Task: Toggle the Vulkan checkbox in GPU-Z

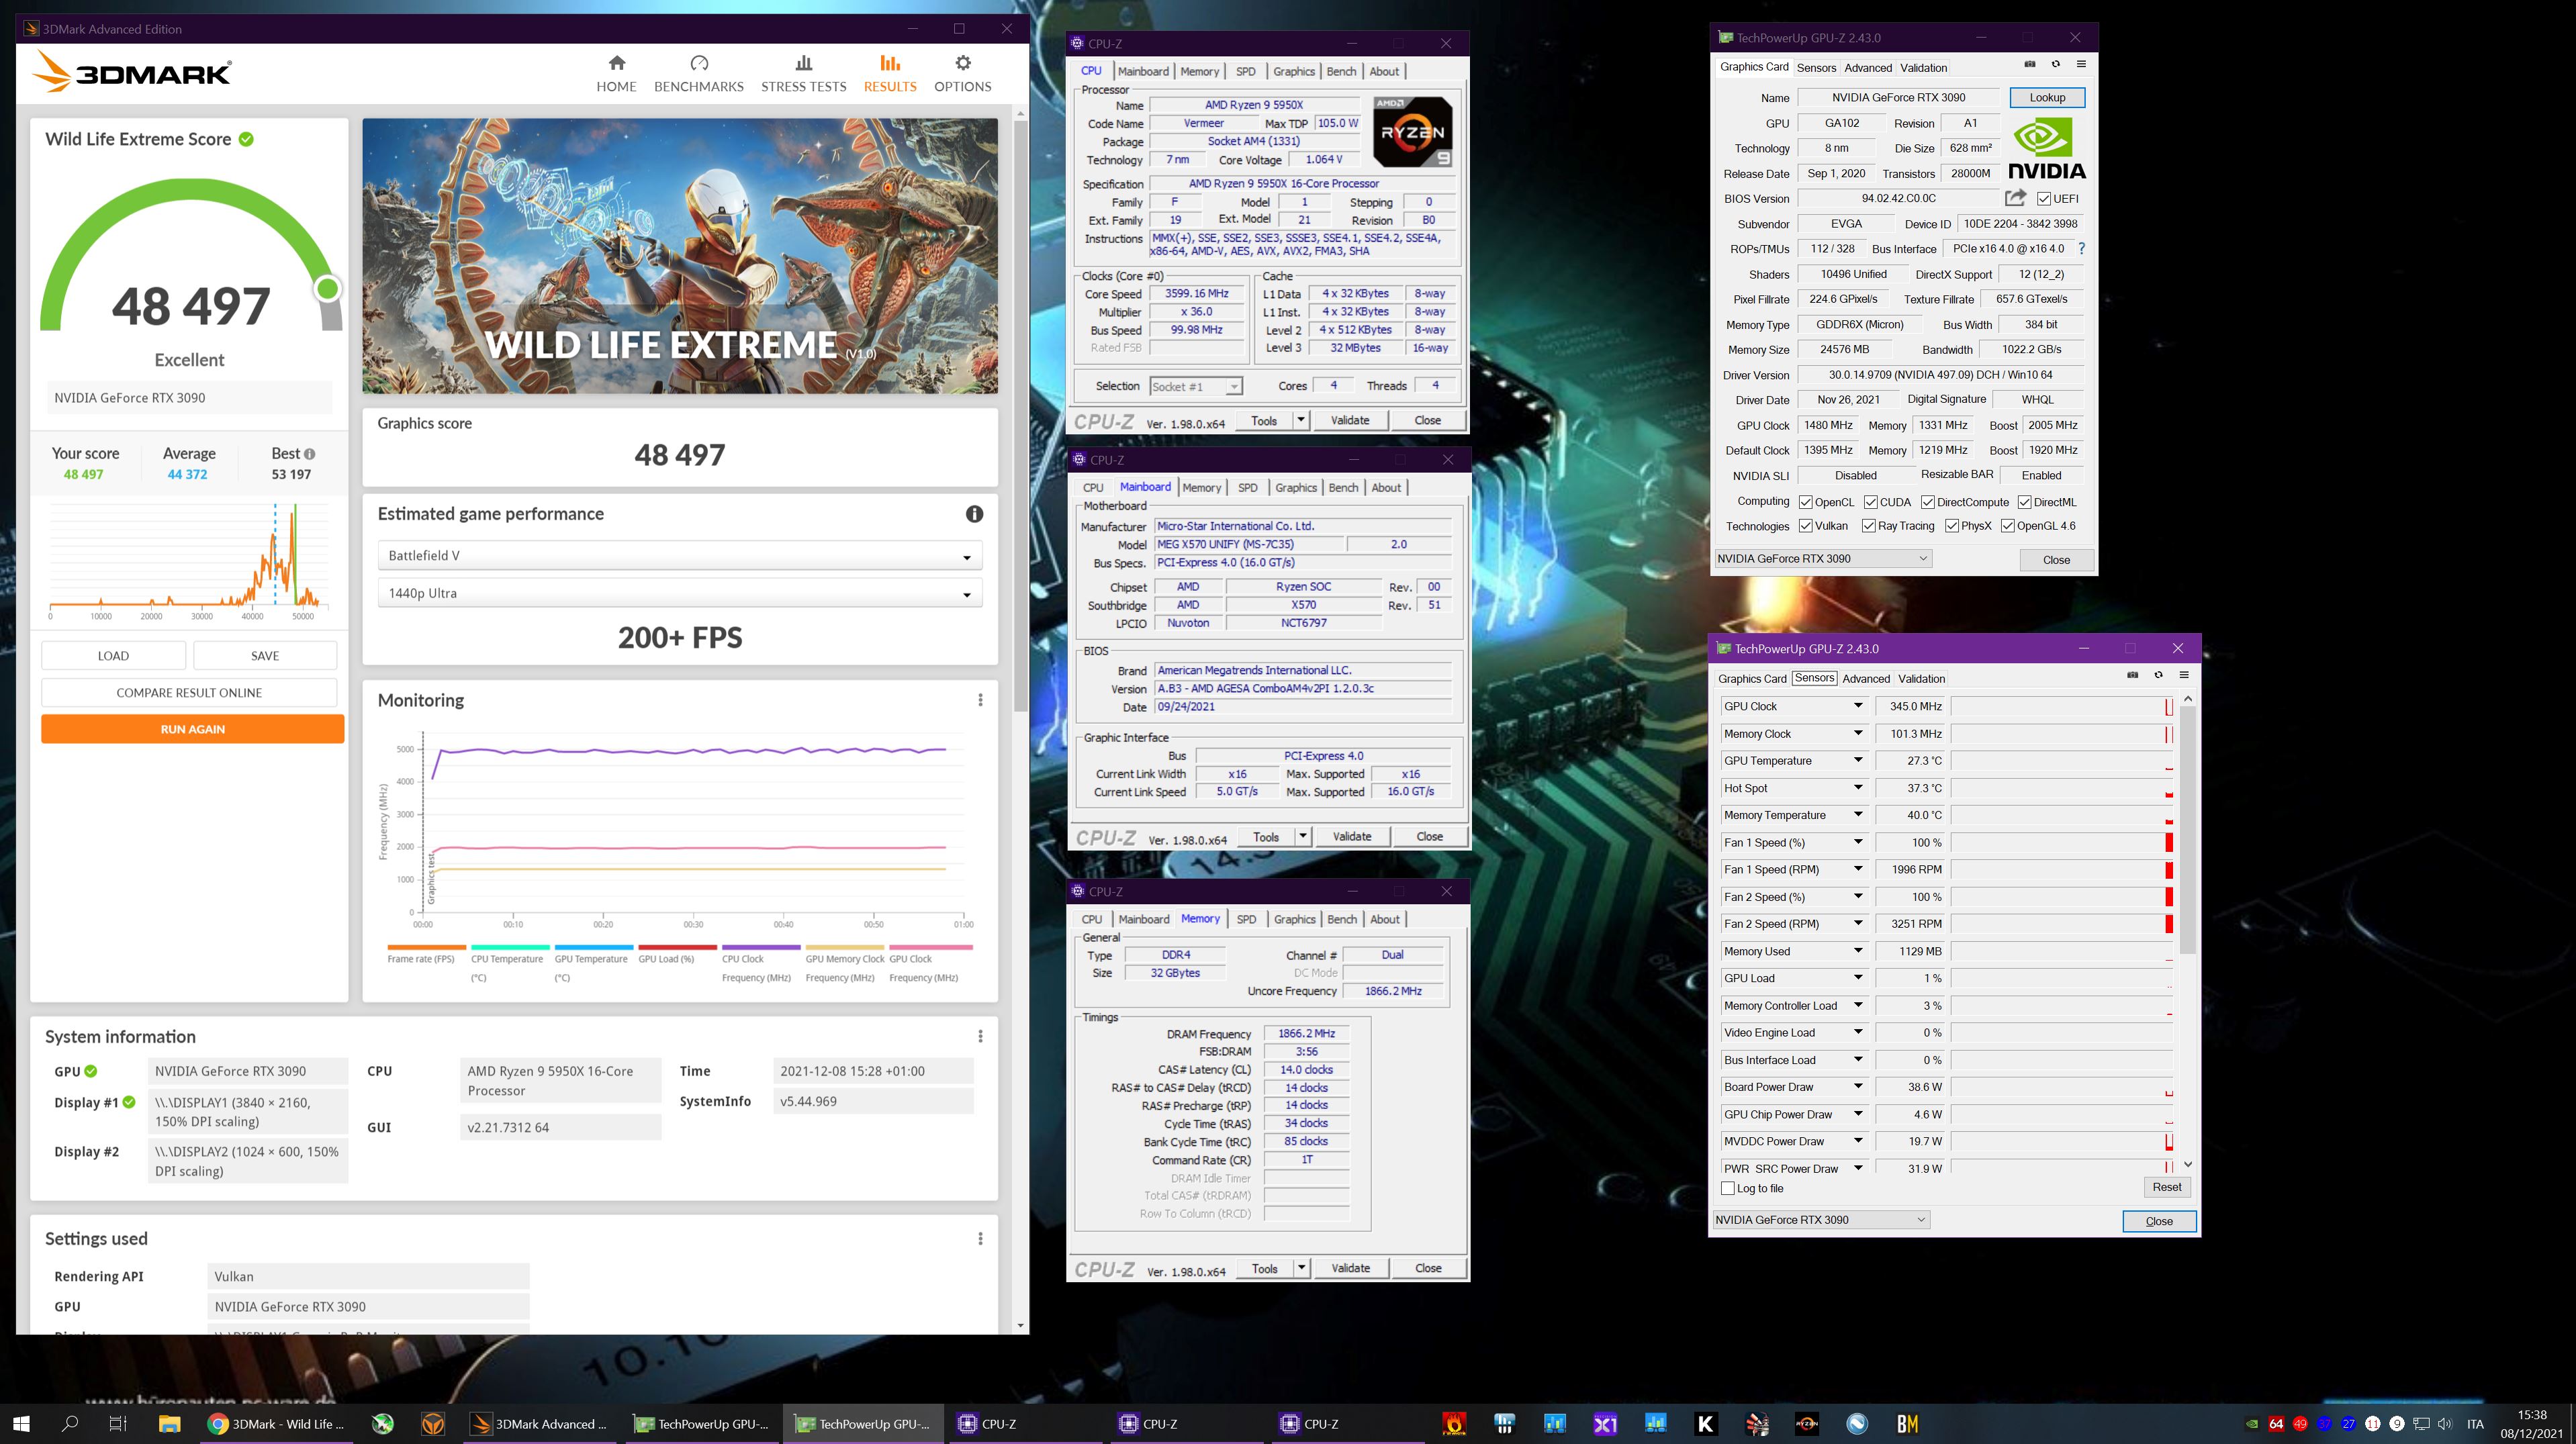Action: (x=1805, y=526)
